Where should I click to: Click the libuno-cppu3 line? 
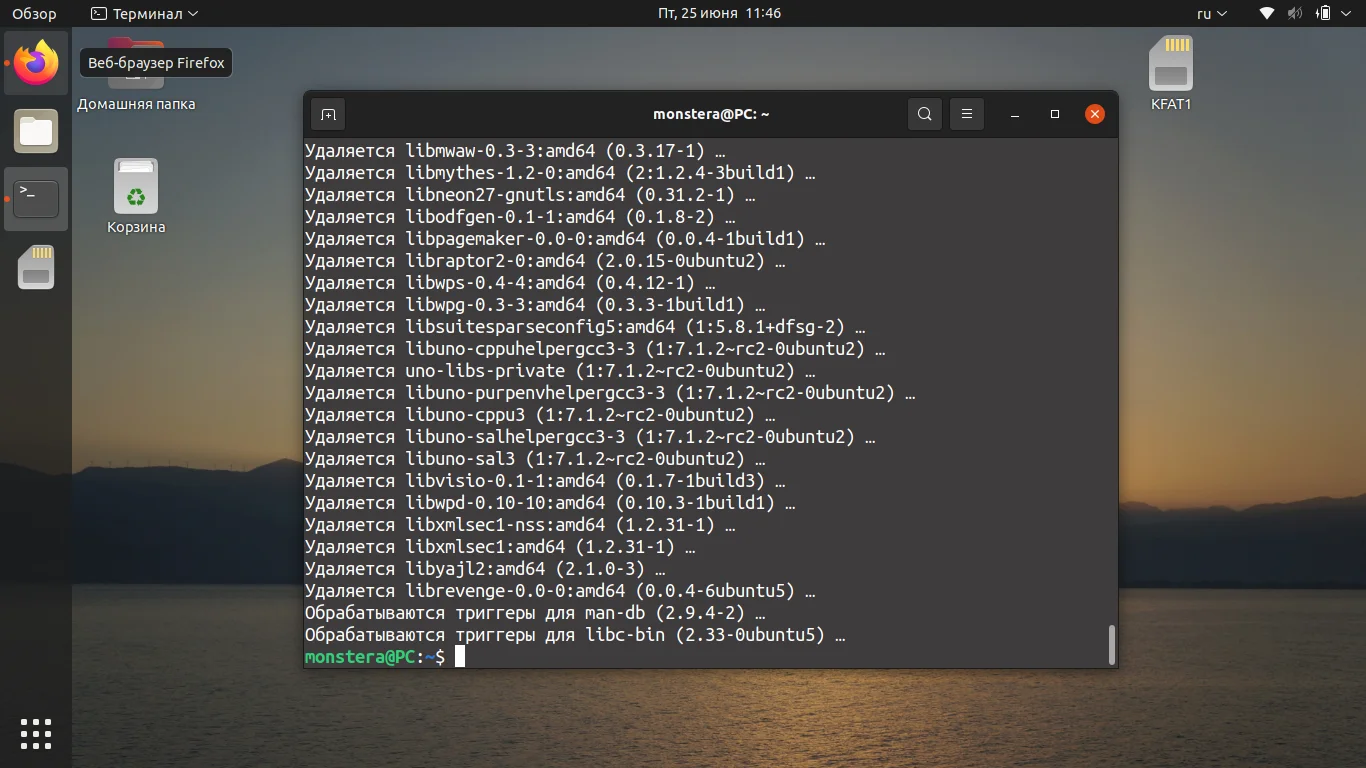[540, 415]
